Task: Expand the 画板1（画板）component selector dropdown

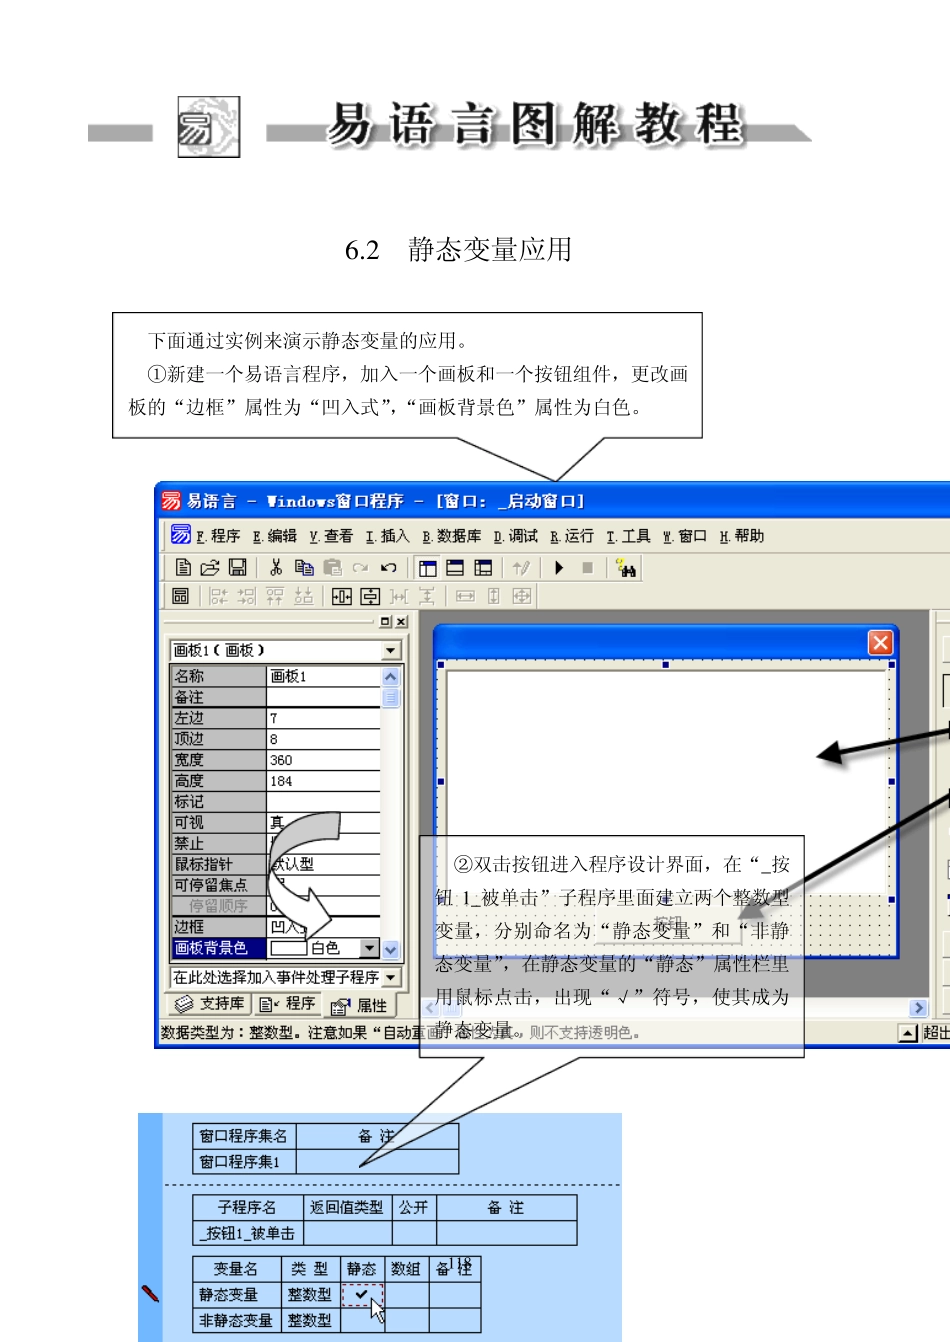Action: [391, 651]
